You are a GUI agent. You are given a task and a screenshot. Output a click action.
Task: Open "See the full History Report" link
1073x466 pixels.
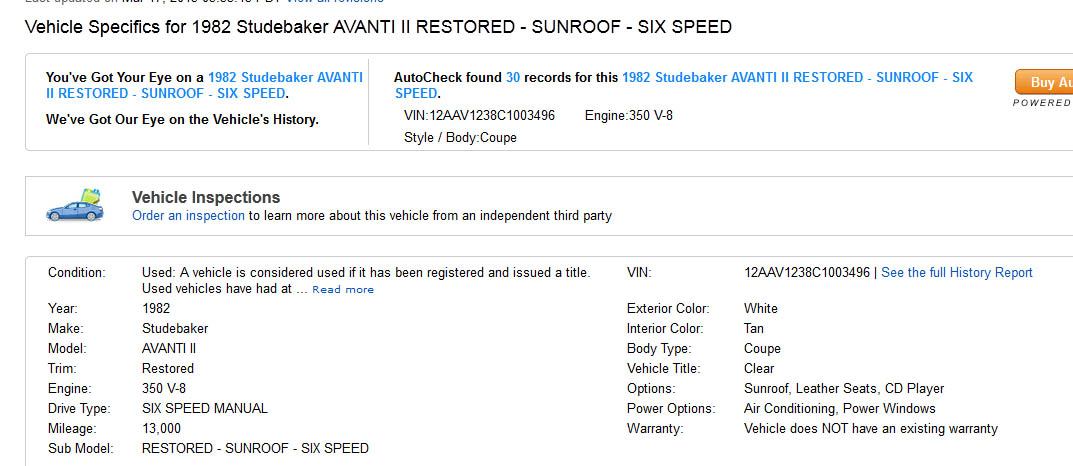click(x=956, y=273)
